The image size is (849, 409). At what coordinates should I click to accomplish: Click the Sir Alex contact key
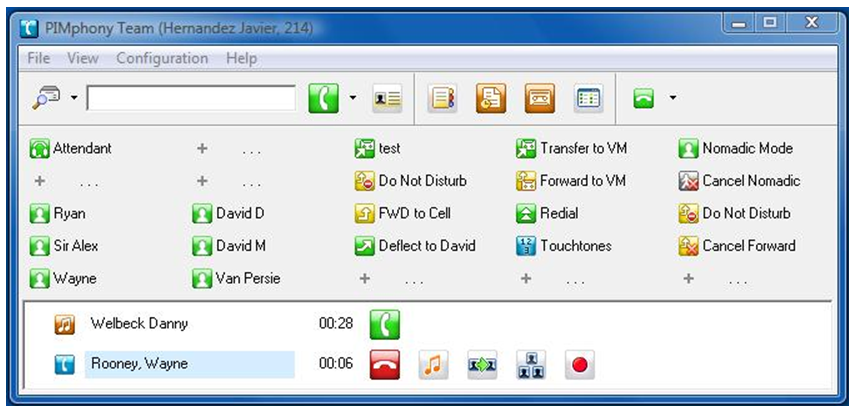tap(64, 246)
